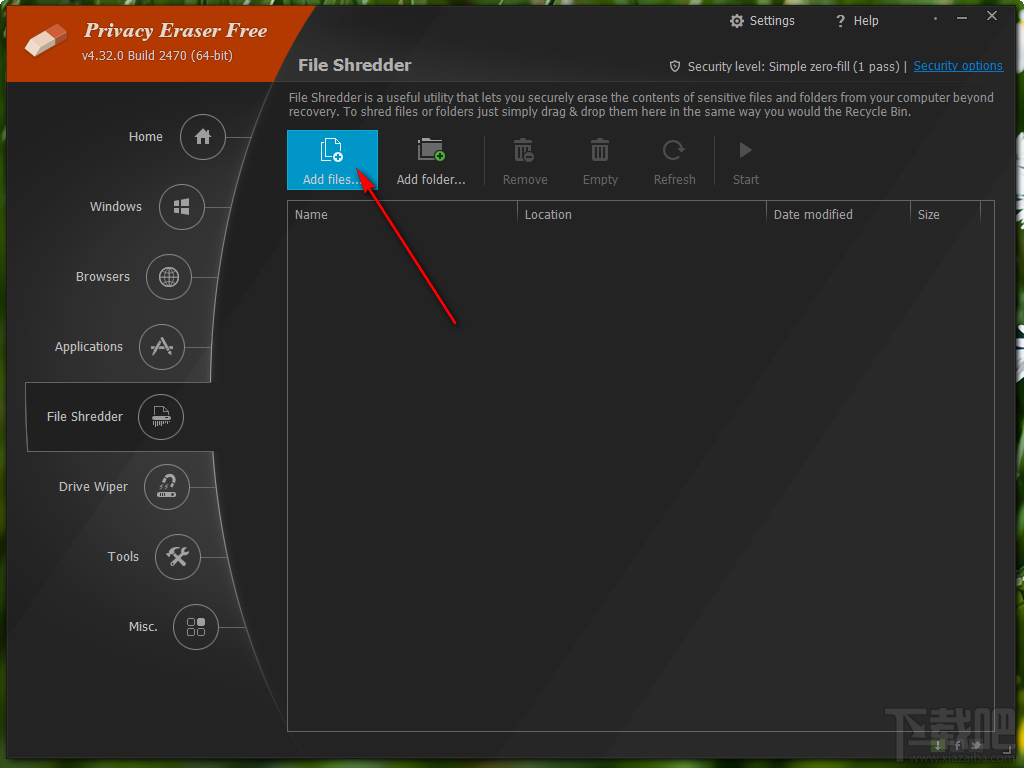The height and width of the screenshot is (768, 1024).
Task: Open the File Shredder icon
Action: (160, 417)
